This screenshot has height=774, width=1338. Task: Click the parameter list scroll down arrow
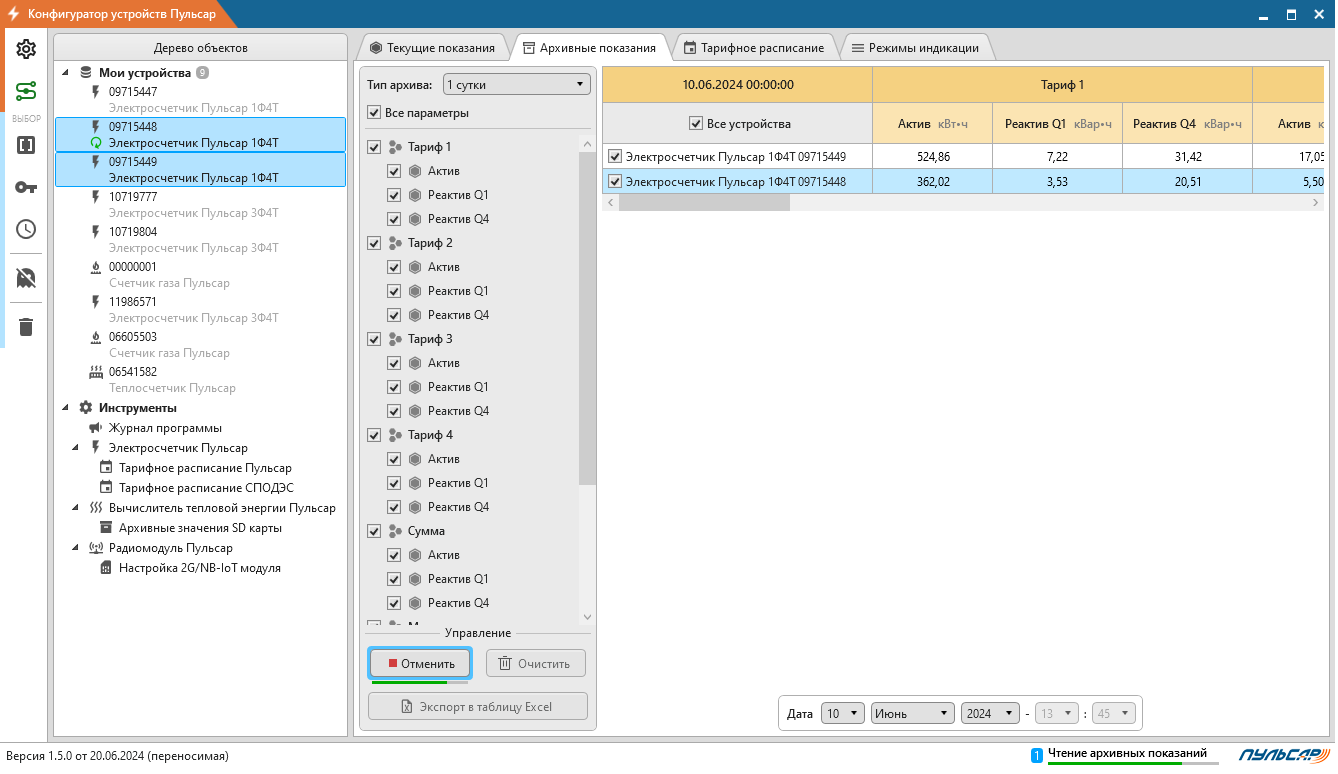587,617
